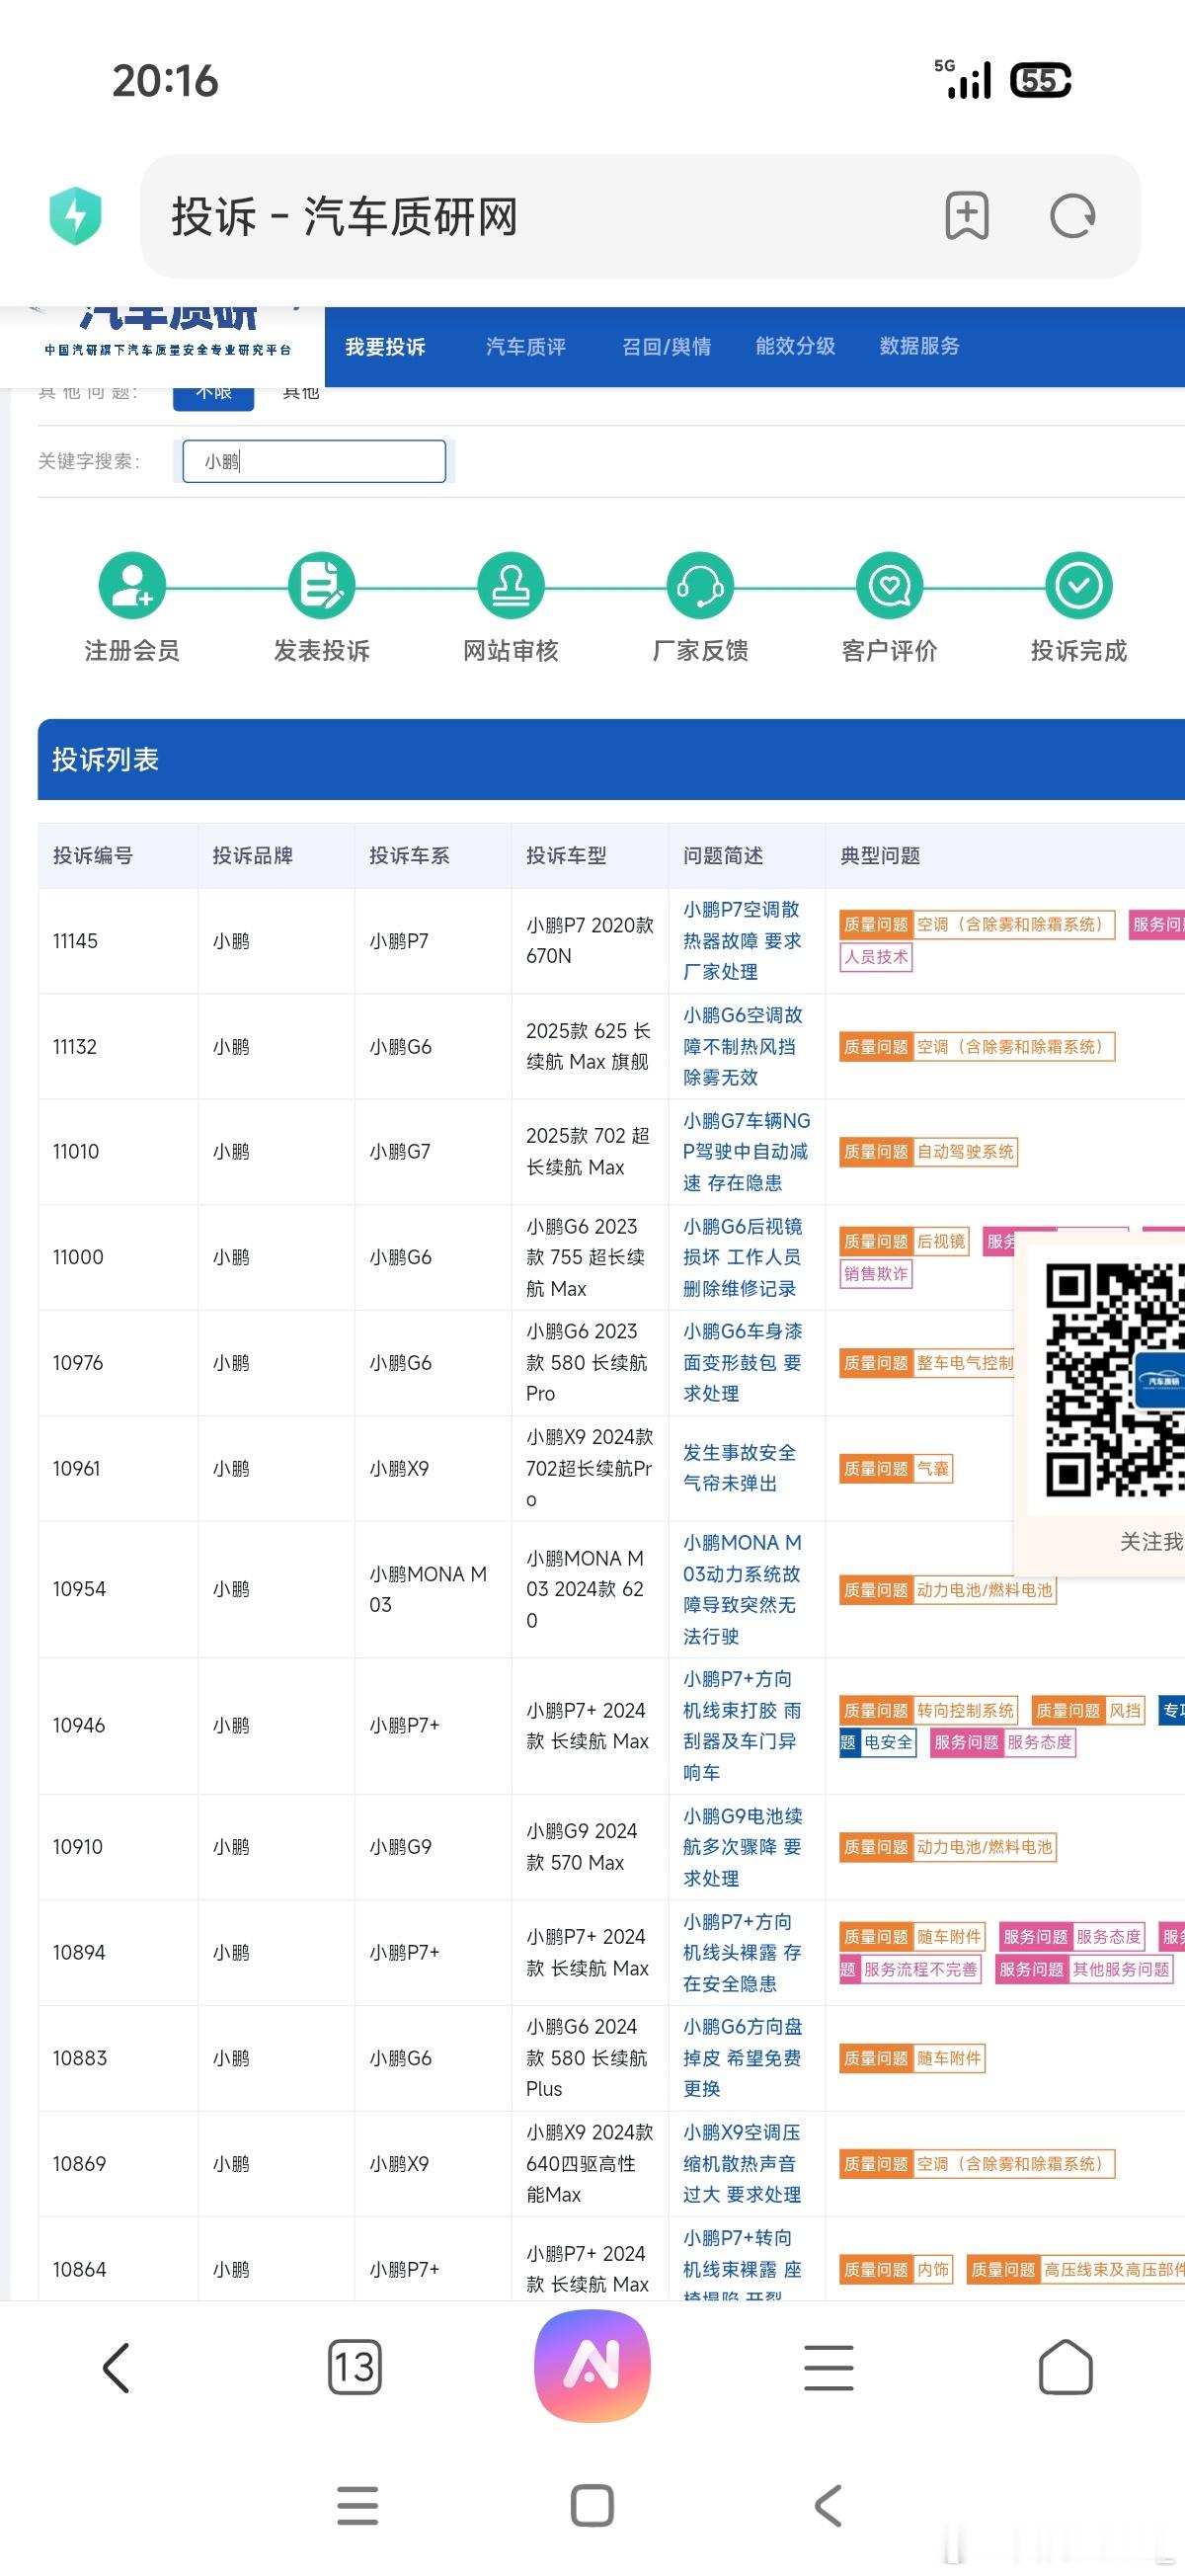Tap Android home square button
This screenshot has height=2576, width=1185.
click(x=592, y=2506)
